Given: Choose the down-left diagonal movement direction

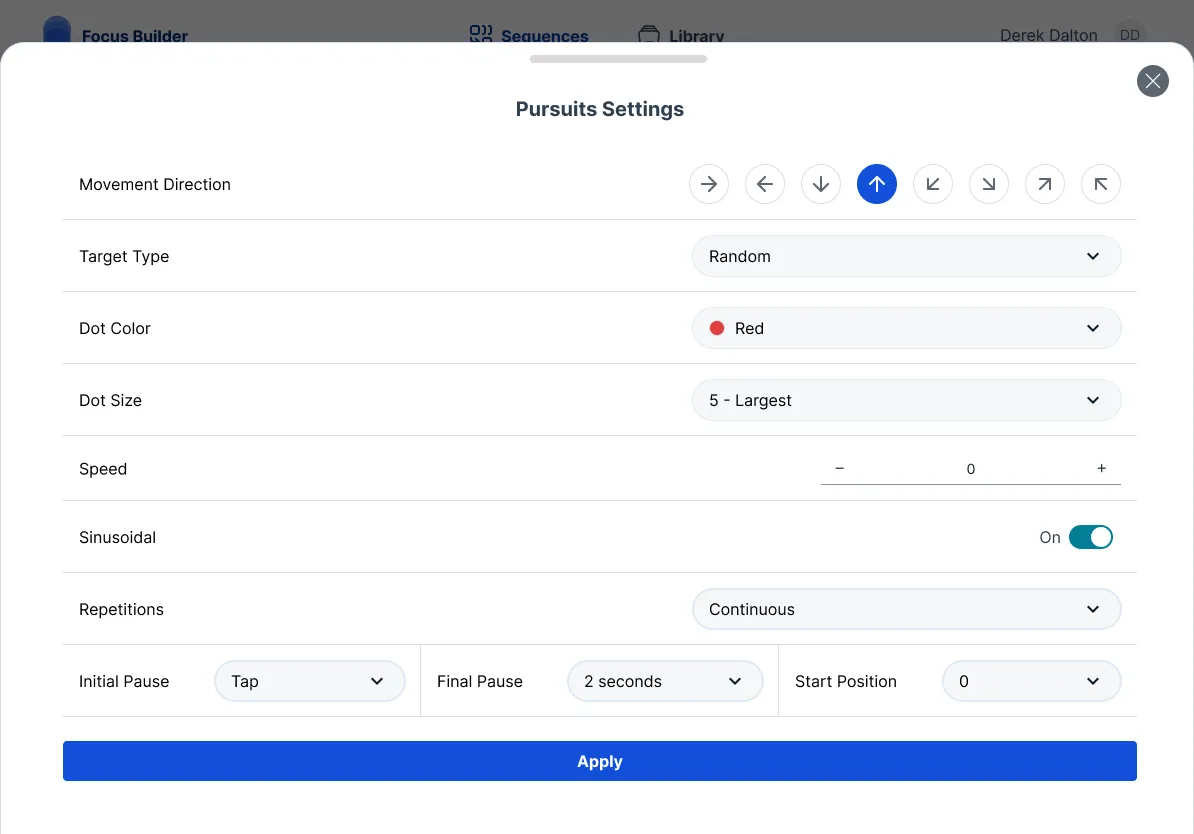Looking at the screenshot, I should tap(933, 184).
